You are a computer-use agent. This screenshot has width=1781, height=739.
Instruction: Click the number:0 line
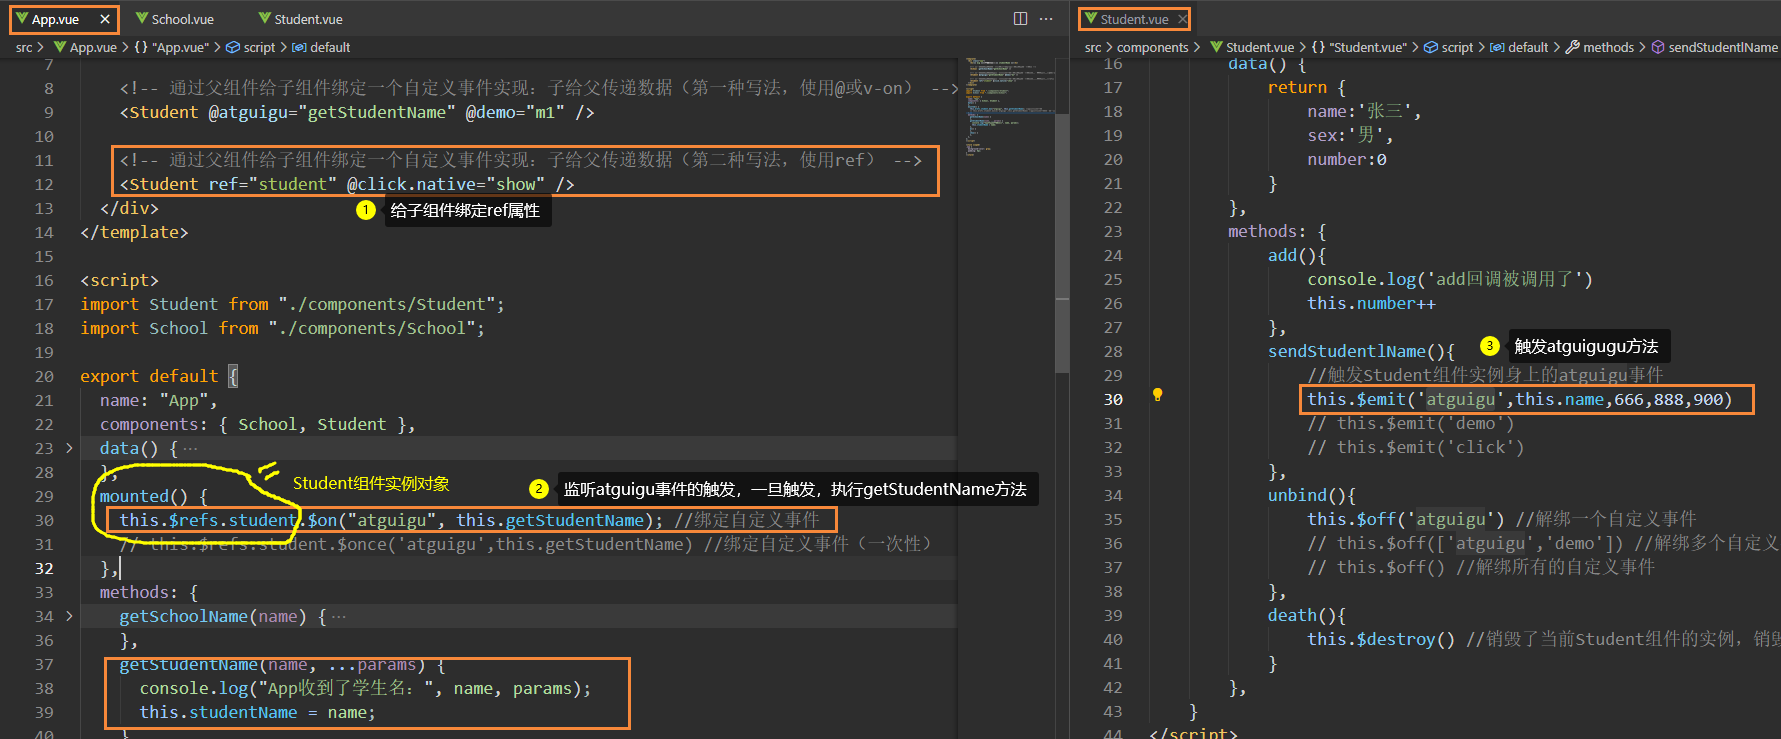tap(1347, 159)
